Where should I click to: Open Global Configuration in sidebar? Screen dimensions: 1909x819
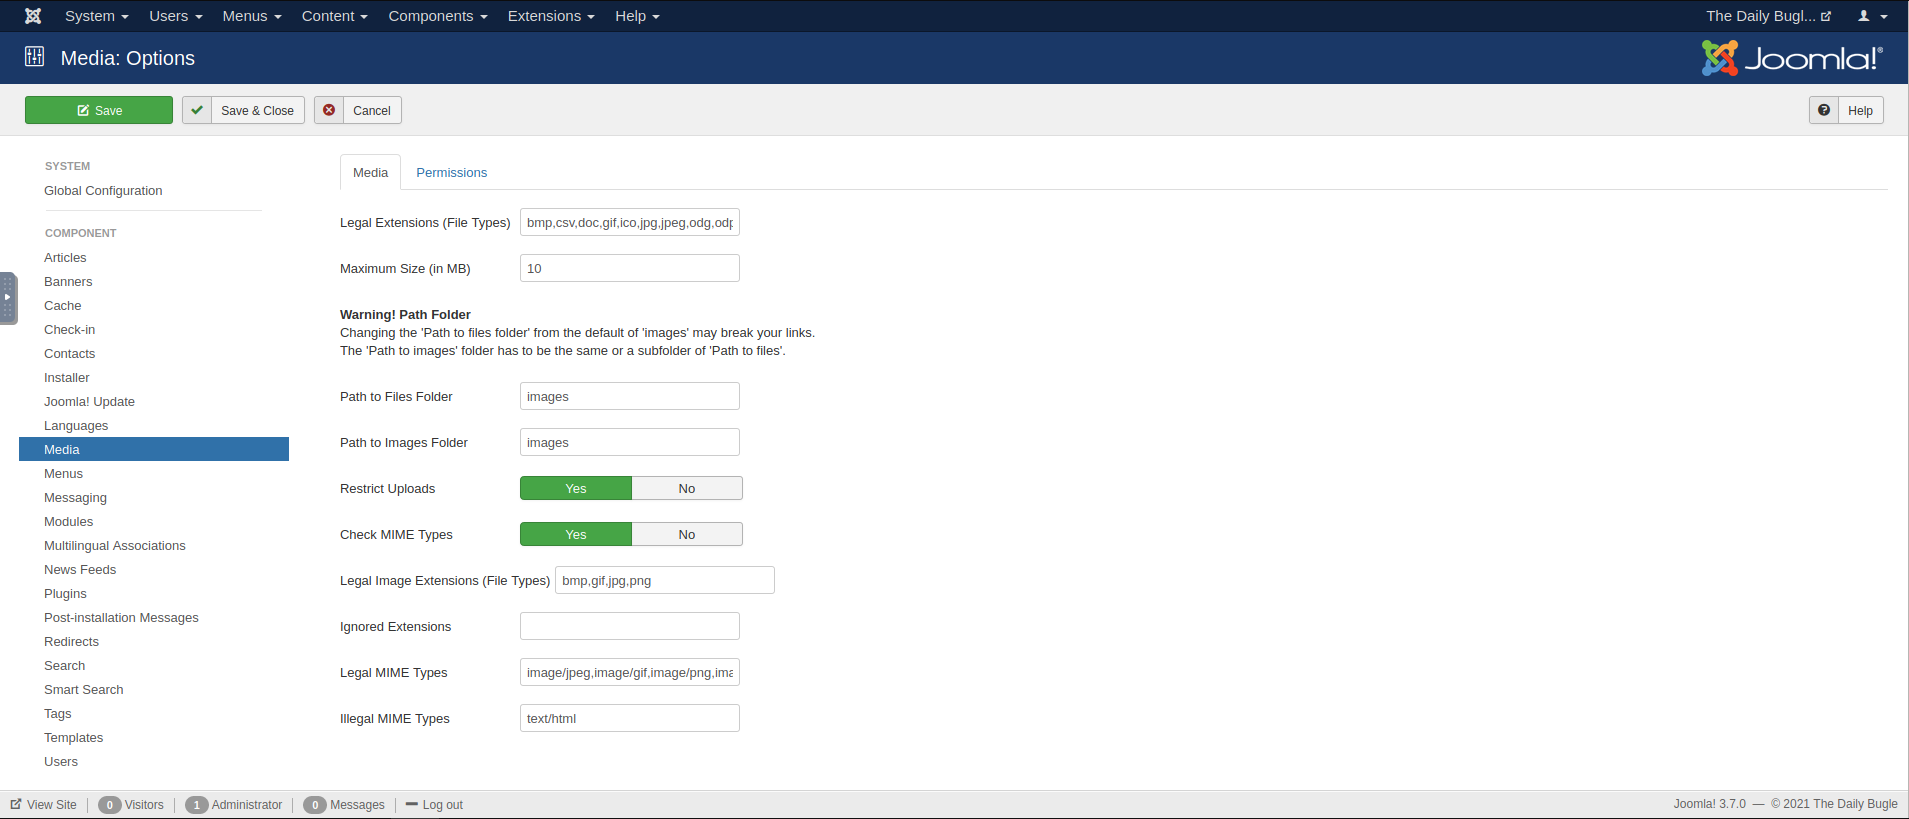tap(103, 190)
